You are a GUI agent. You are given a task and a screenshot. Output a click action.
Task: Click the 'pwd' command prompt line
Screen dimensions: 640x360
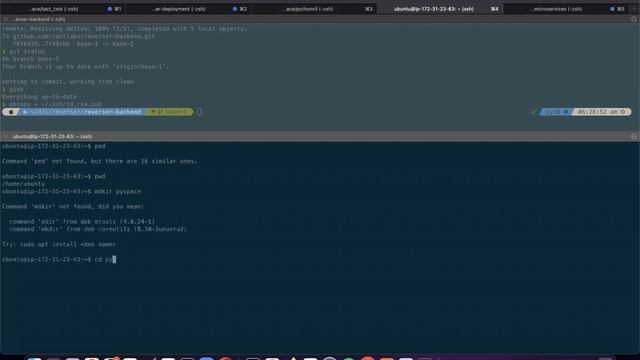[x=53, y=176]
